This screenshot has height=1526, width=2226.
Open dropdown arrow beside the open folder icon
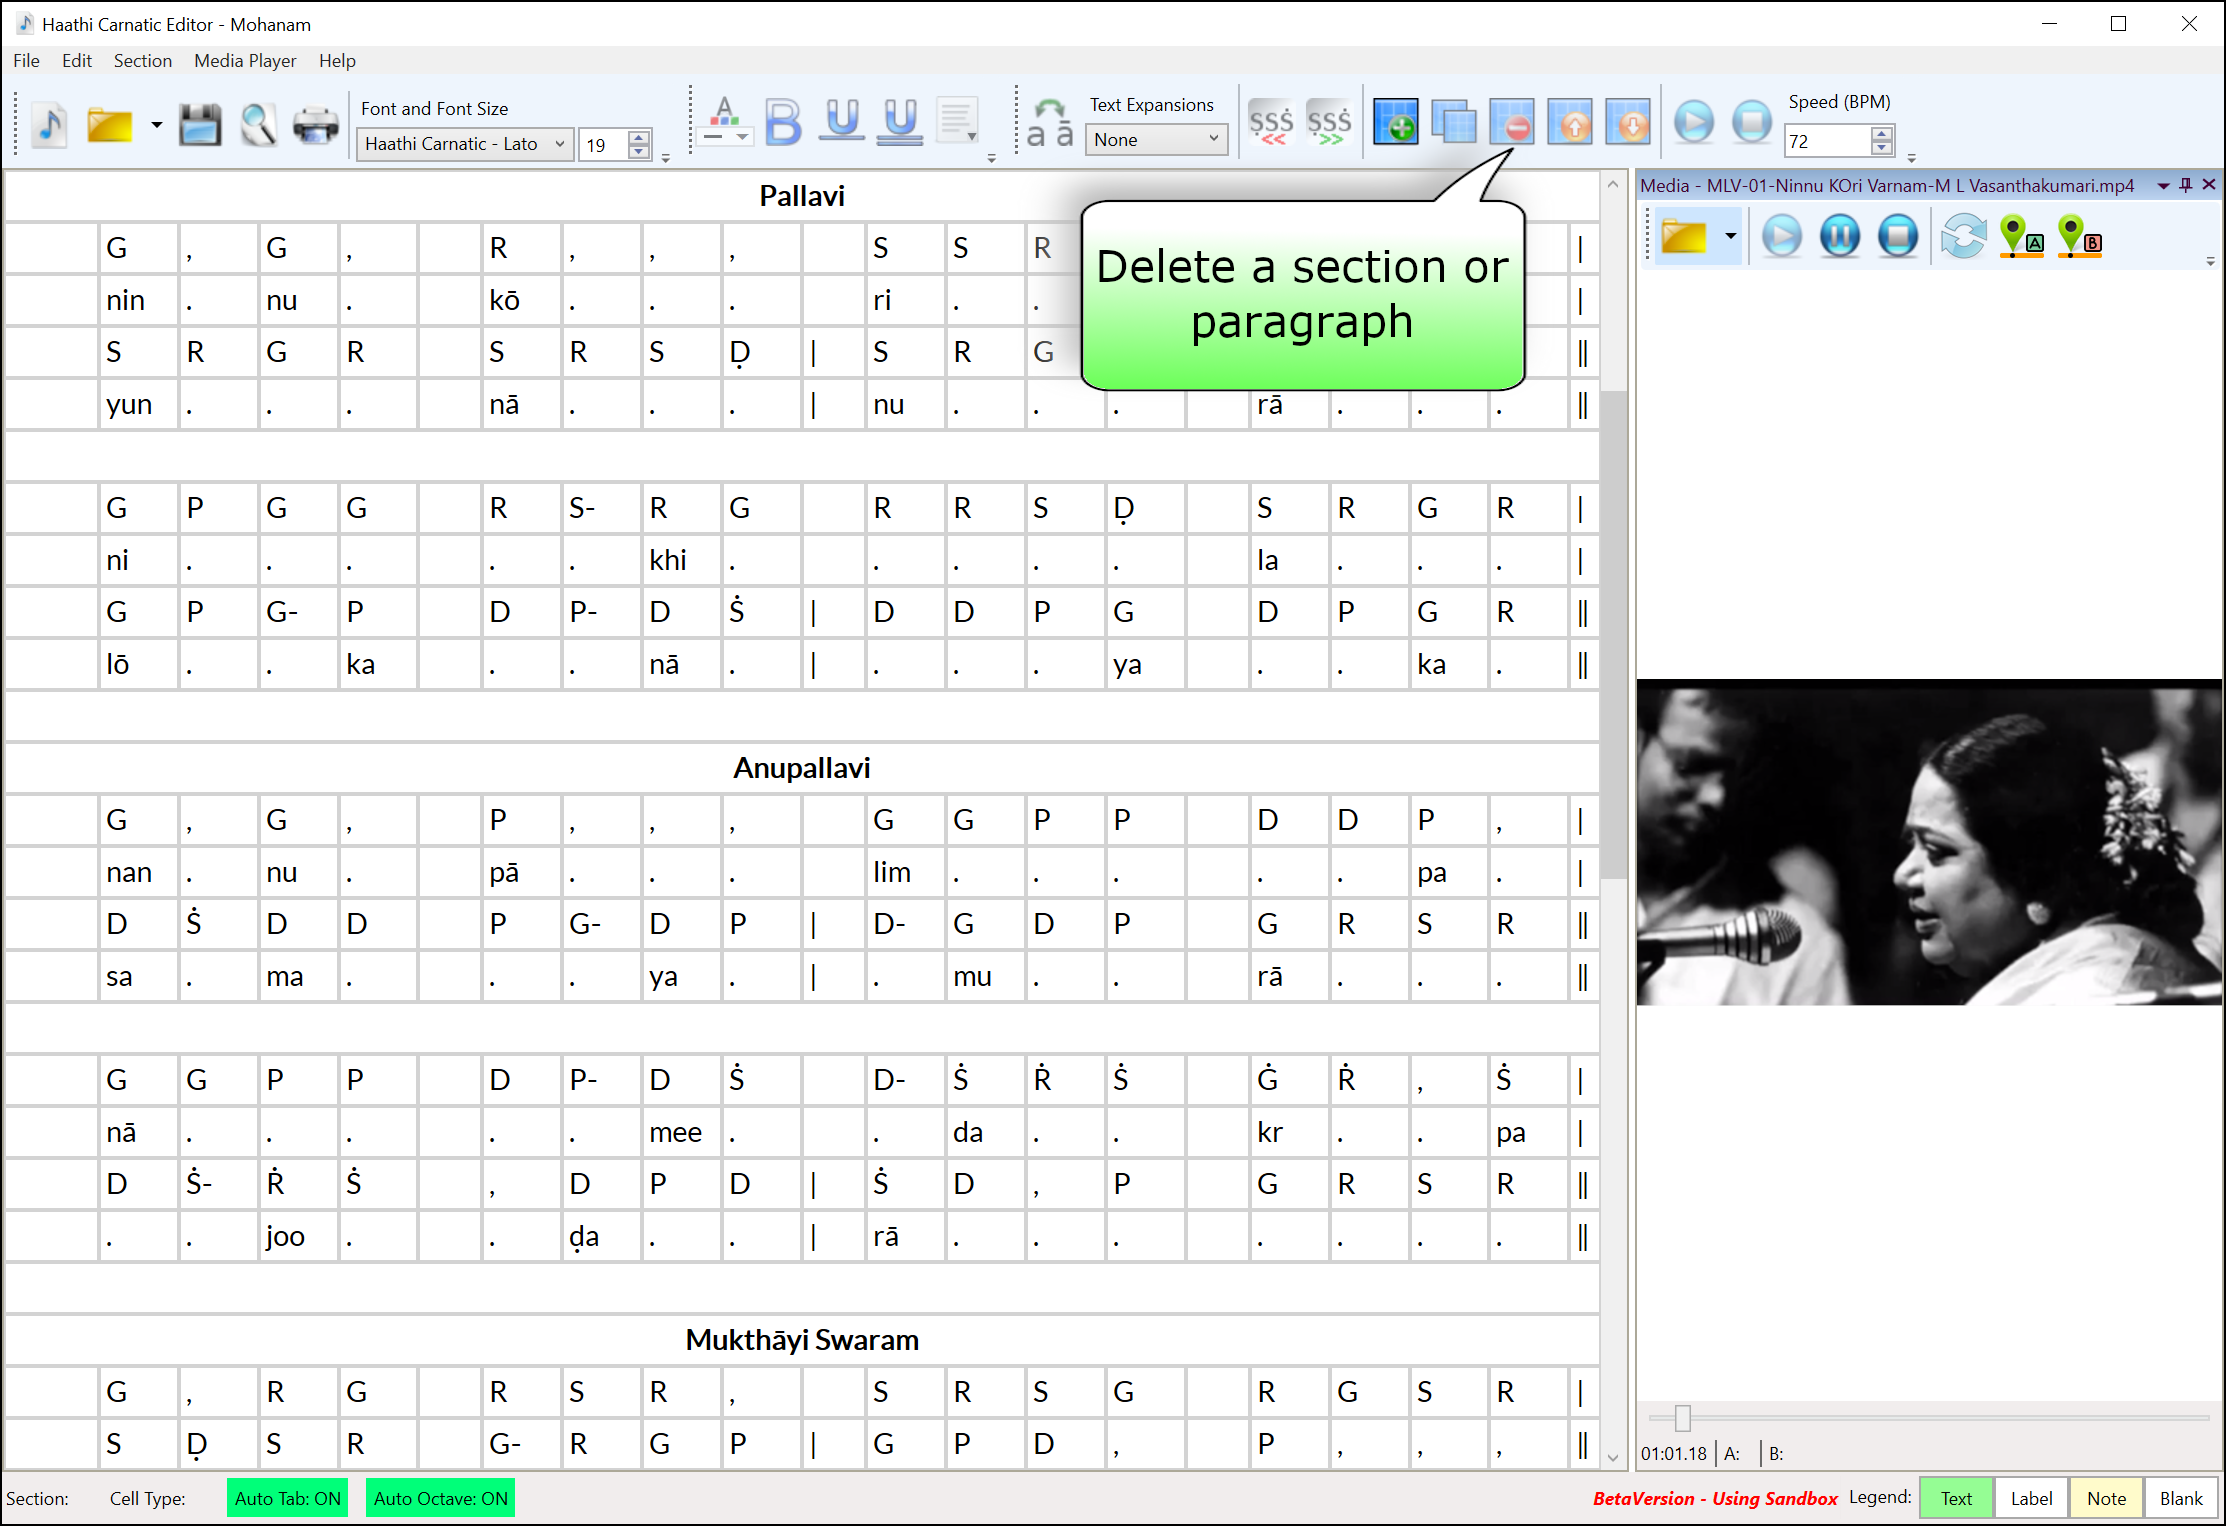tap(156, 125)
